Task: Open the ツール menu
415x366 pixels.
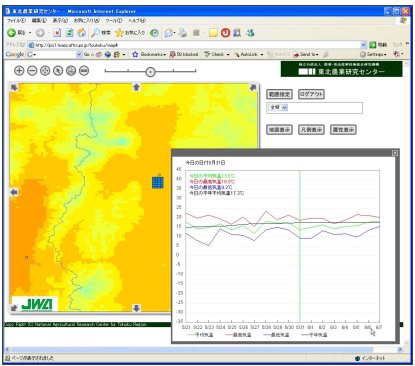Action: (x=114, y=20)
